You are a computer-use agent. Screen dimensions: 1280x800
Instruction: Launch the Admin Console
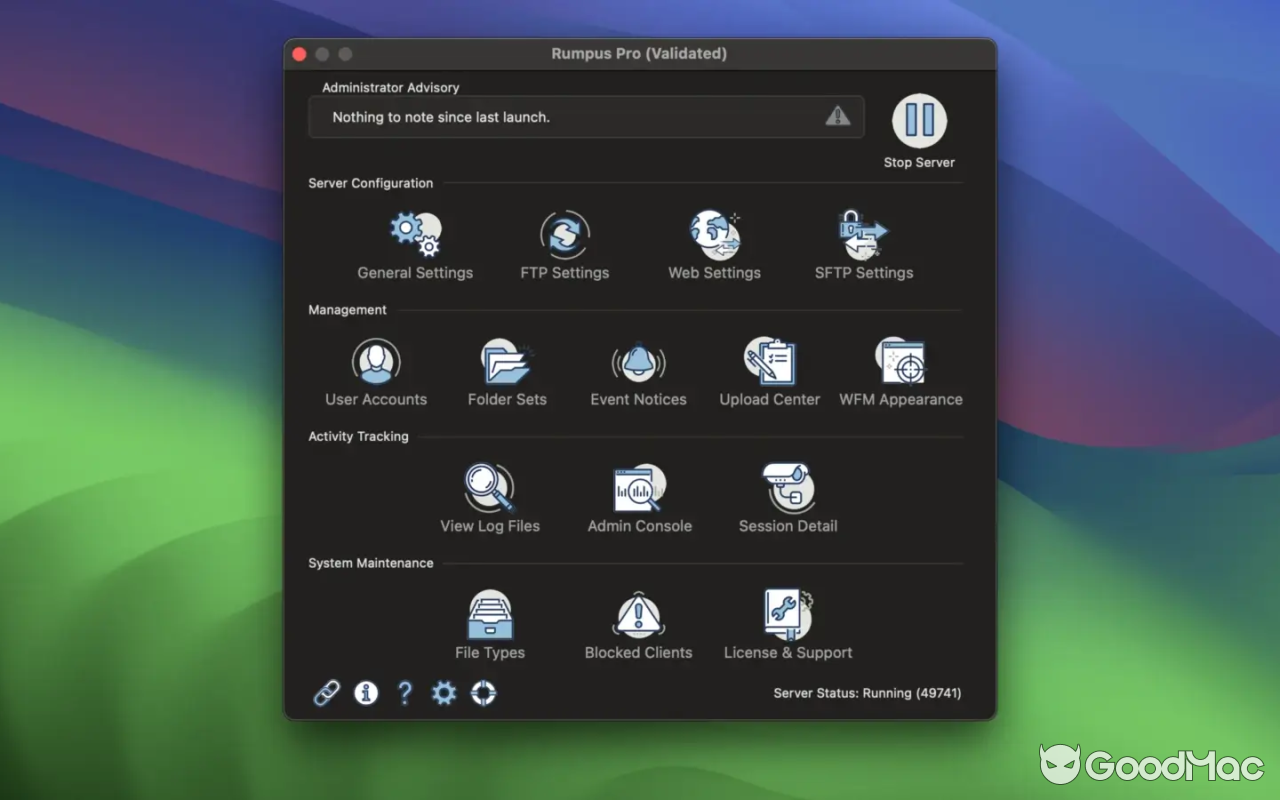click(639, 493)
